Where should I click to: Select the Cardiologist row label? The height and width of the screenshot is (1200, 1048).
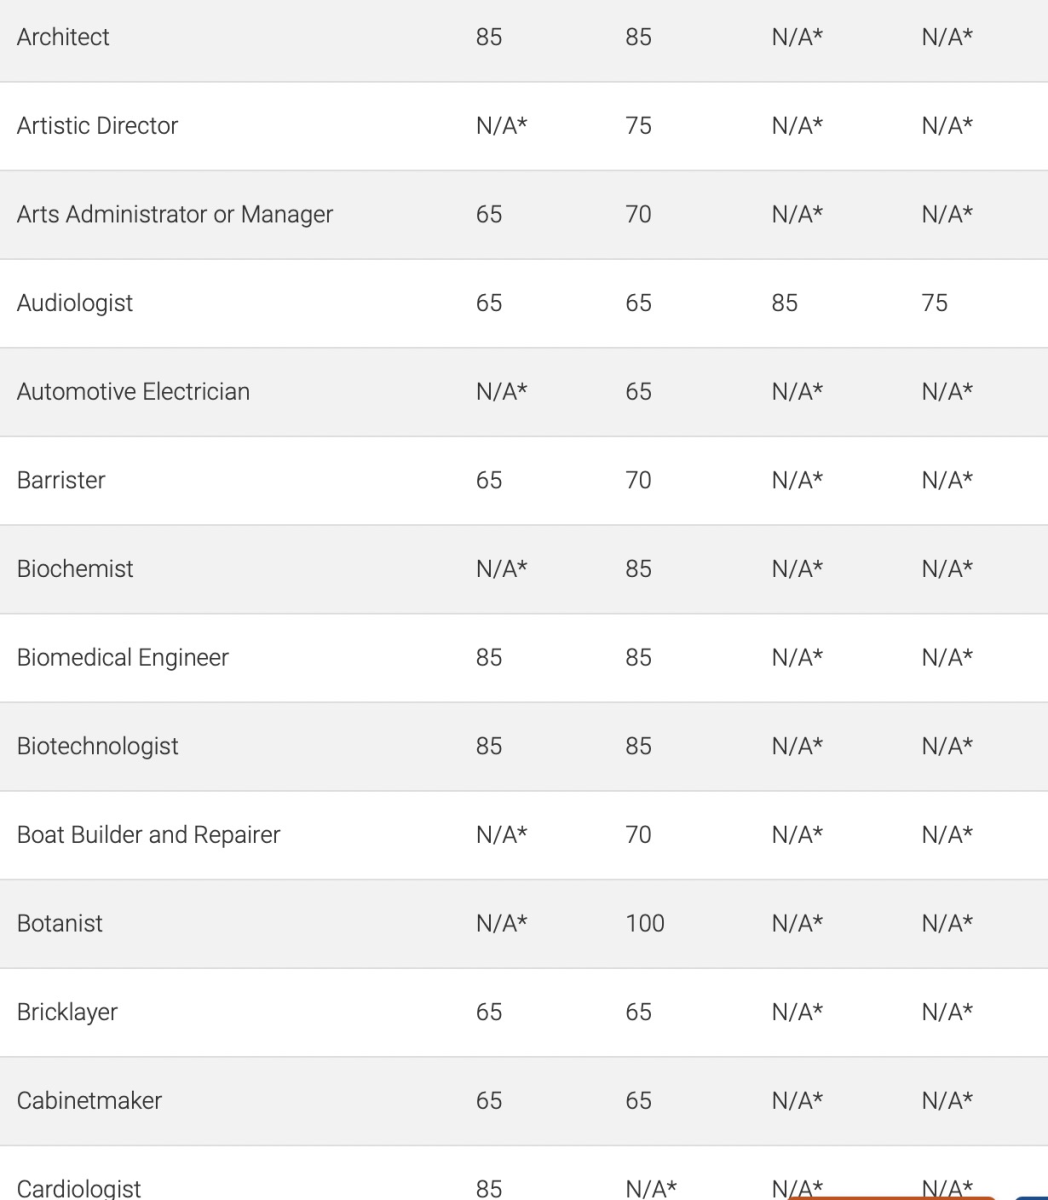[x=79, y=1188]
